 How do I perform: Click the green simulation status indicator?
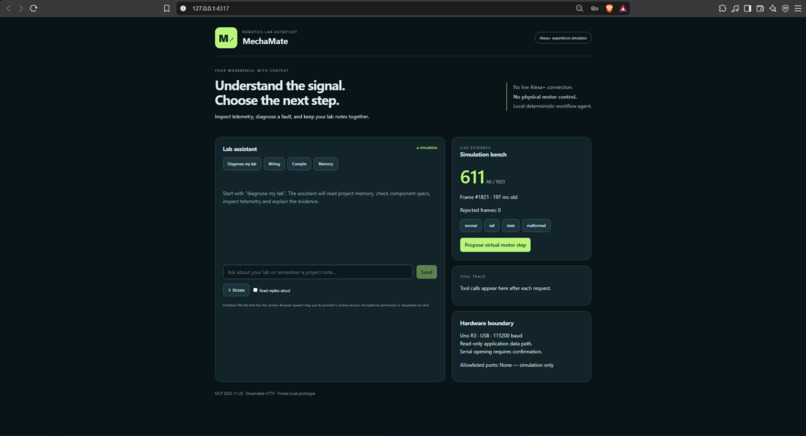click(x=427, y=148)
